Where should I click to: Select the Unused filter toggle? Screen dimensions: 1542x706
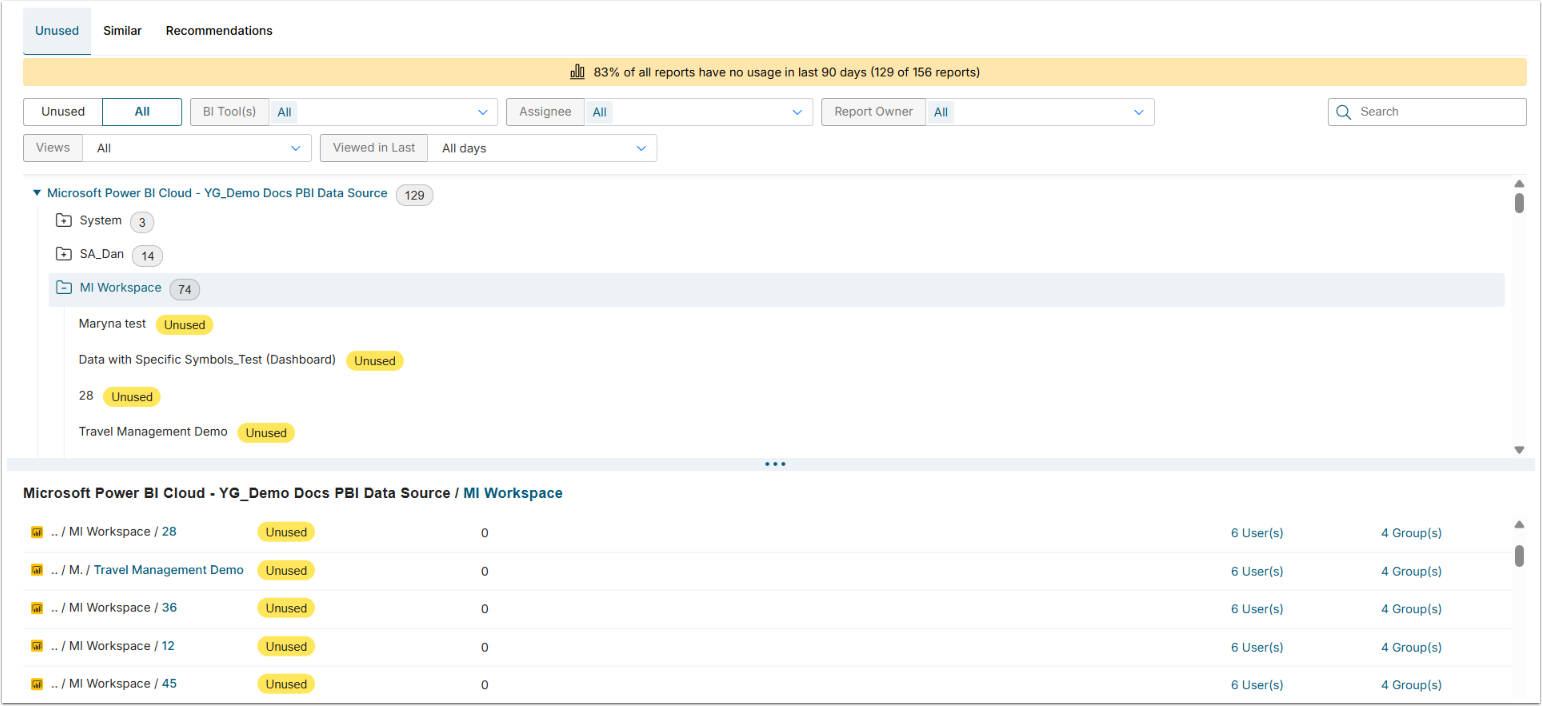click(x=63, y=112)
